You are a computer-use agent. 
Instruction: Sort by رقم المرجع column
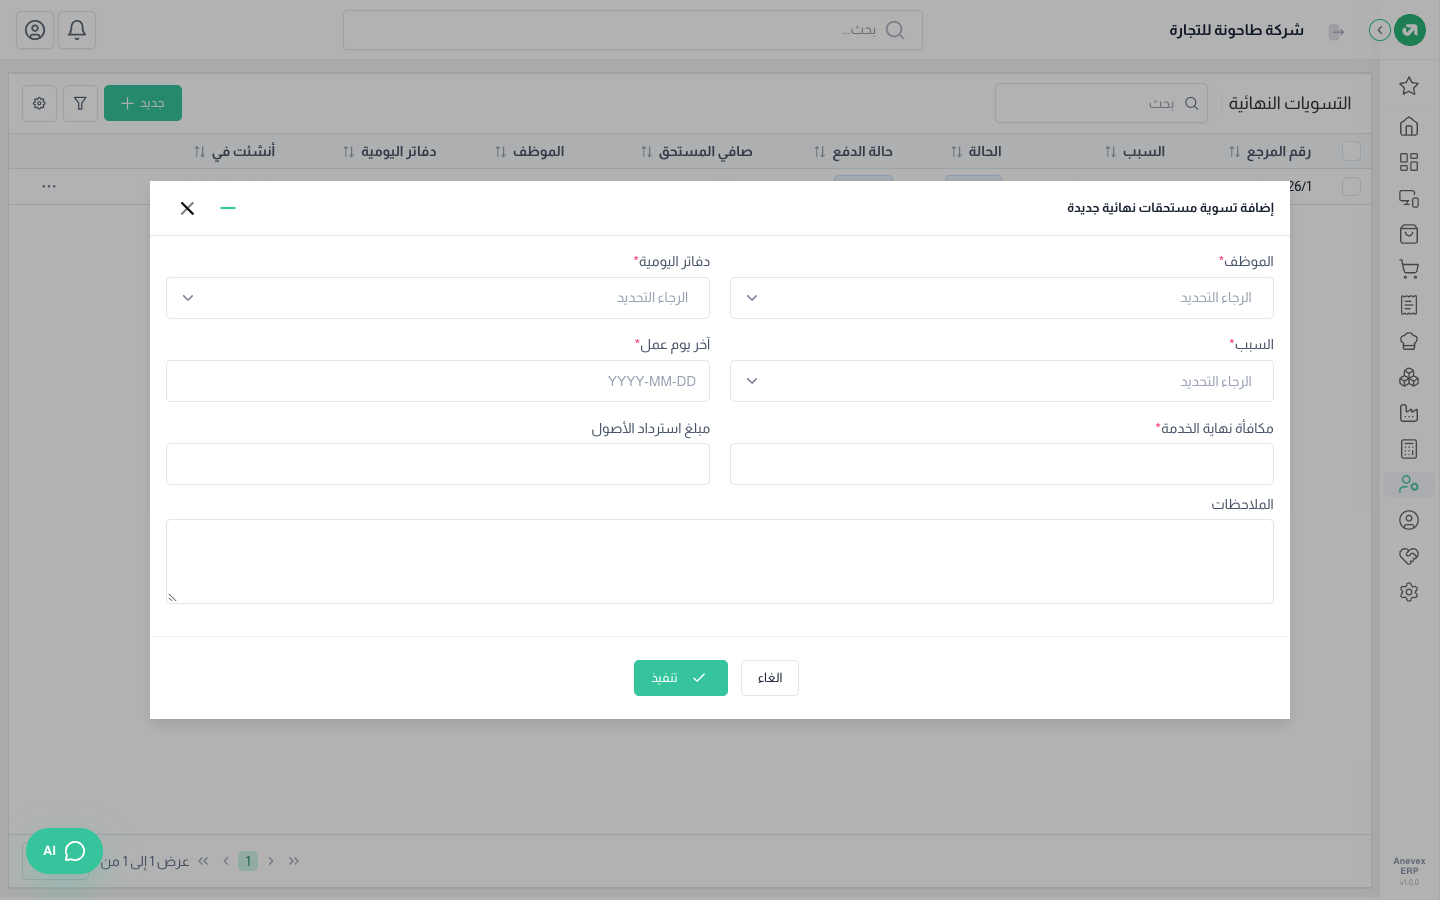tap(1270, 151)
